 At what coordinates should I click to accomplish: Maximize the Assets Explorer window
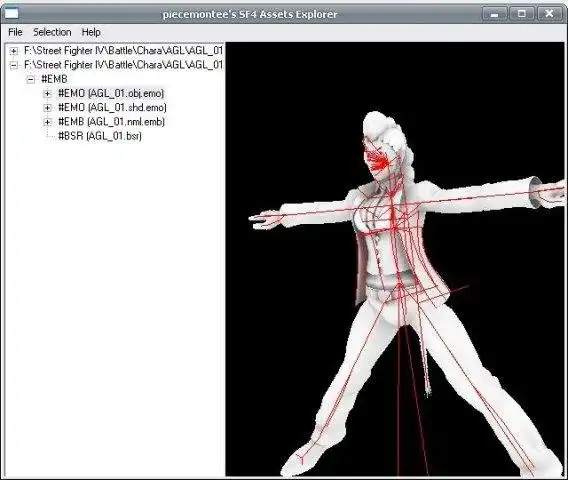(522, 14)
